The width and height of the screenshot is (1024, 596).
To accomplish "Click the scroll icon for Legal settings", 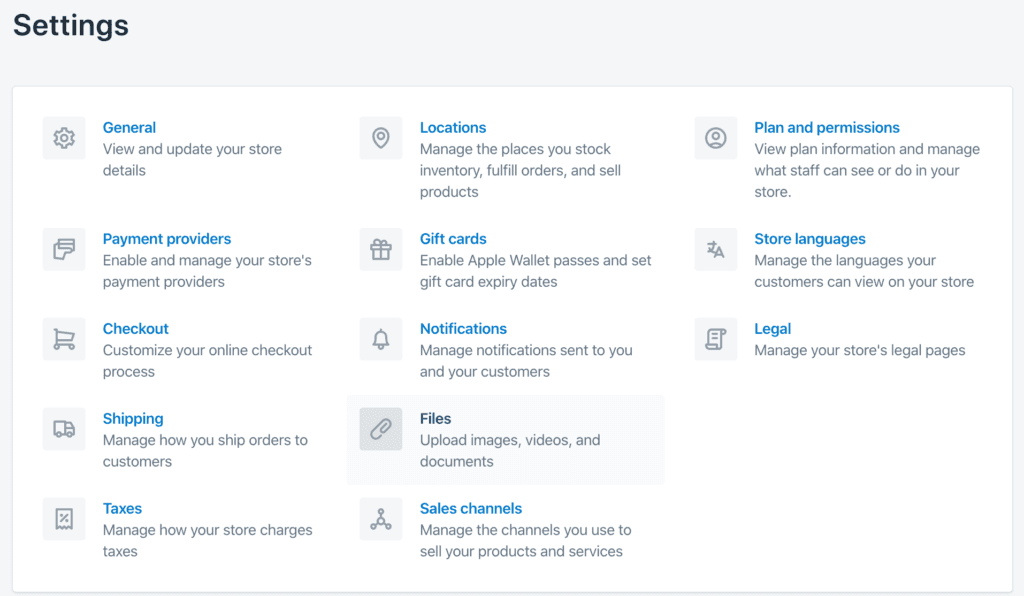I will [x=716, y=339].
